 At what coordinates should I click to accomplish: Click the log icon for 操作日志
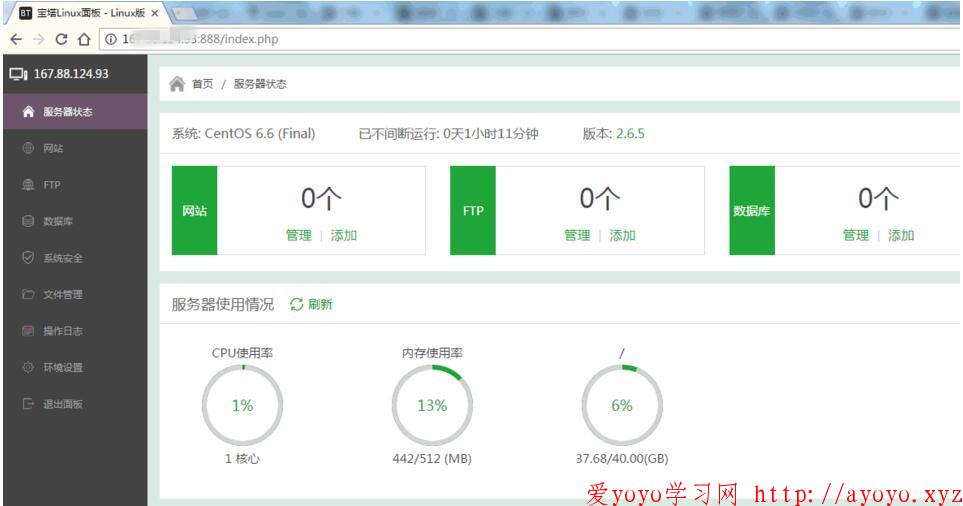[28, 331]
